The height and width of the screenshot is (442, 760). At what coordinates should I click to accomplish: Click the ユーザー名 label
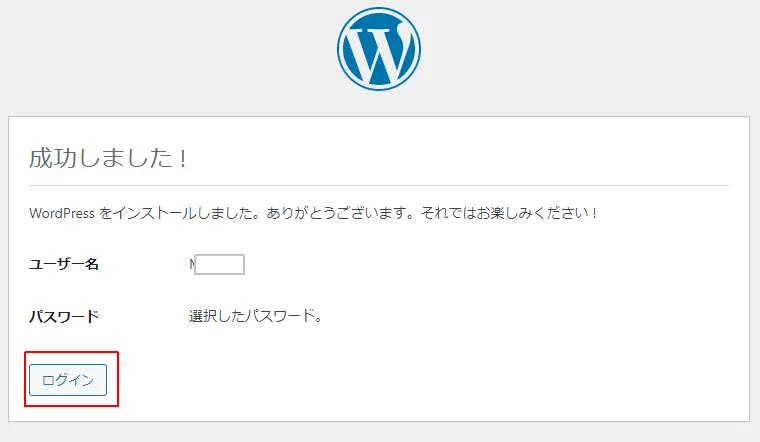[x=64, y=264]
